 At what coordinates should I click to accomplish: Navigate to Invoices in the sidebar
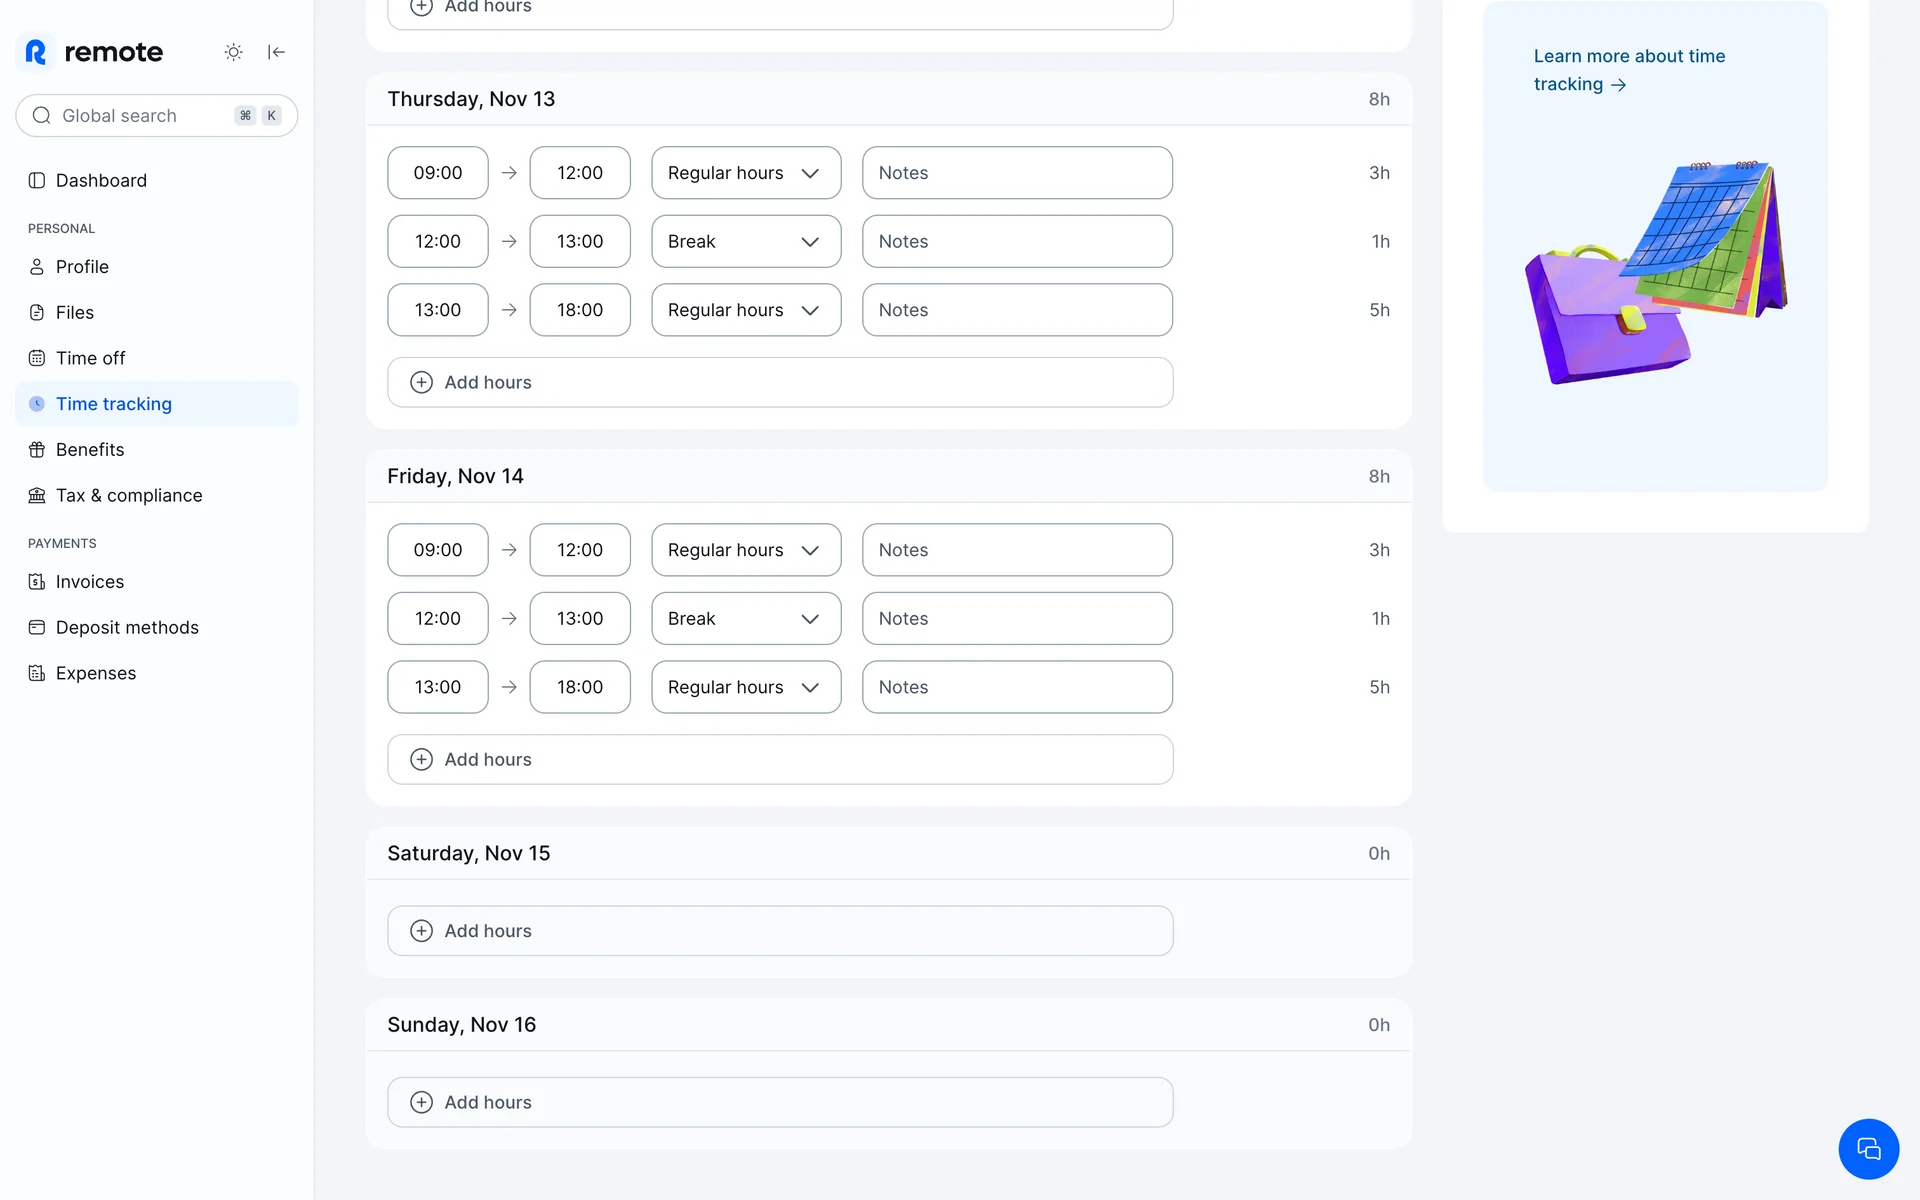(90, 582)
